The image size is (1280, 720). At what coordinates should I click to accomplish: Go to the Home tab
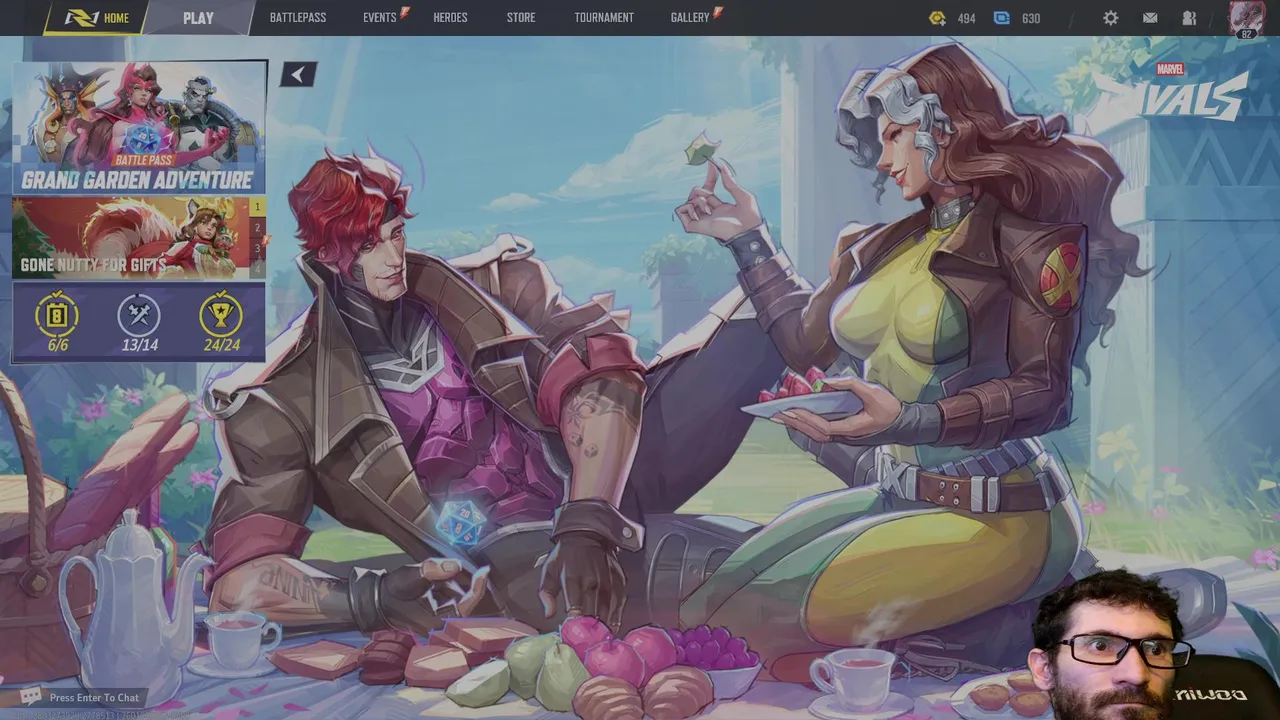click(x=98, y=18)
